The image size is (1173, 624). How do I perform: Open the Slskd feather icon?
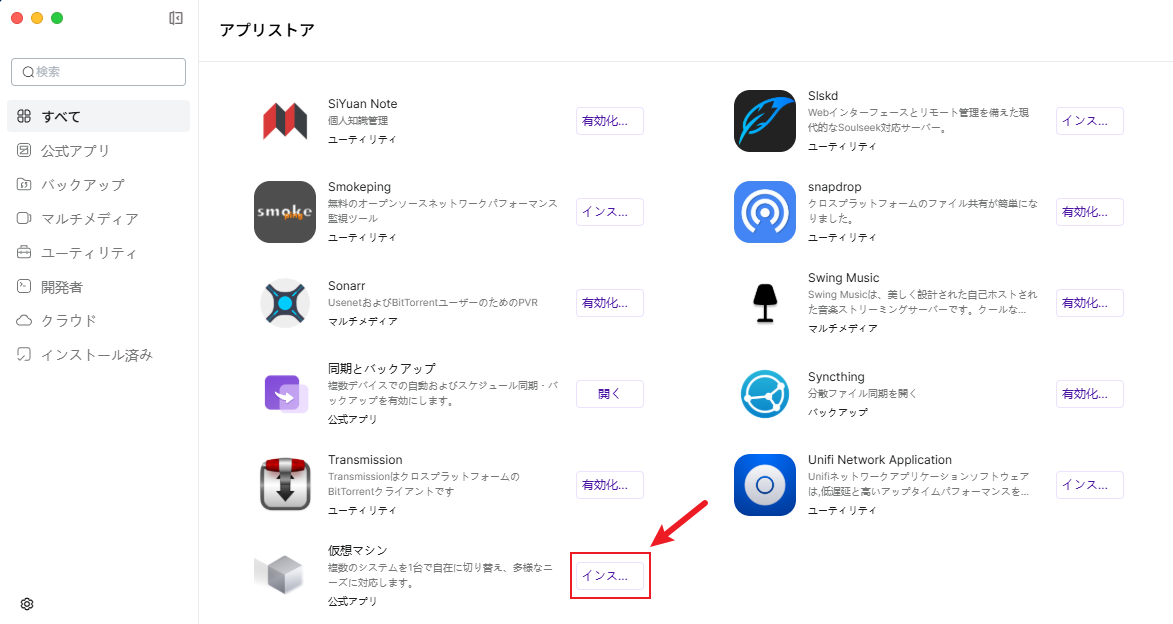765,121
